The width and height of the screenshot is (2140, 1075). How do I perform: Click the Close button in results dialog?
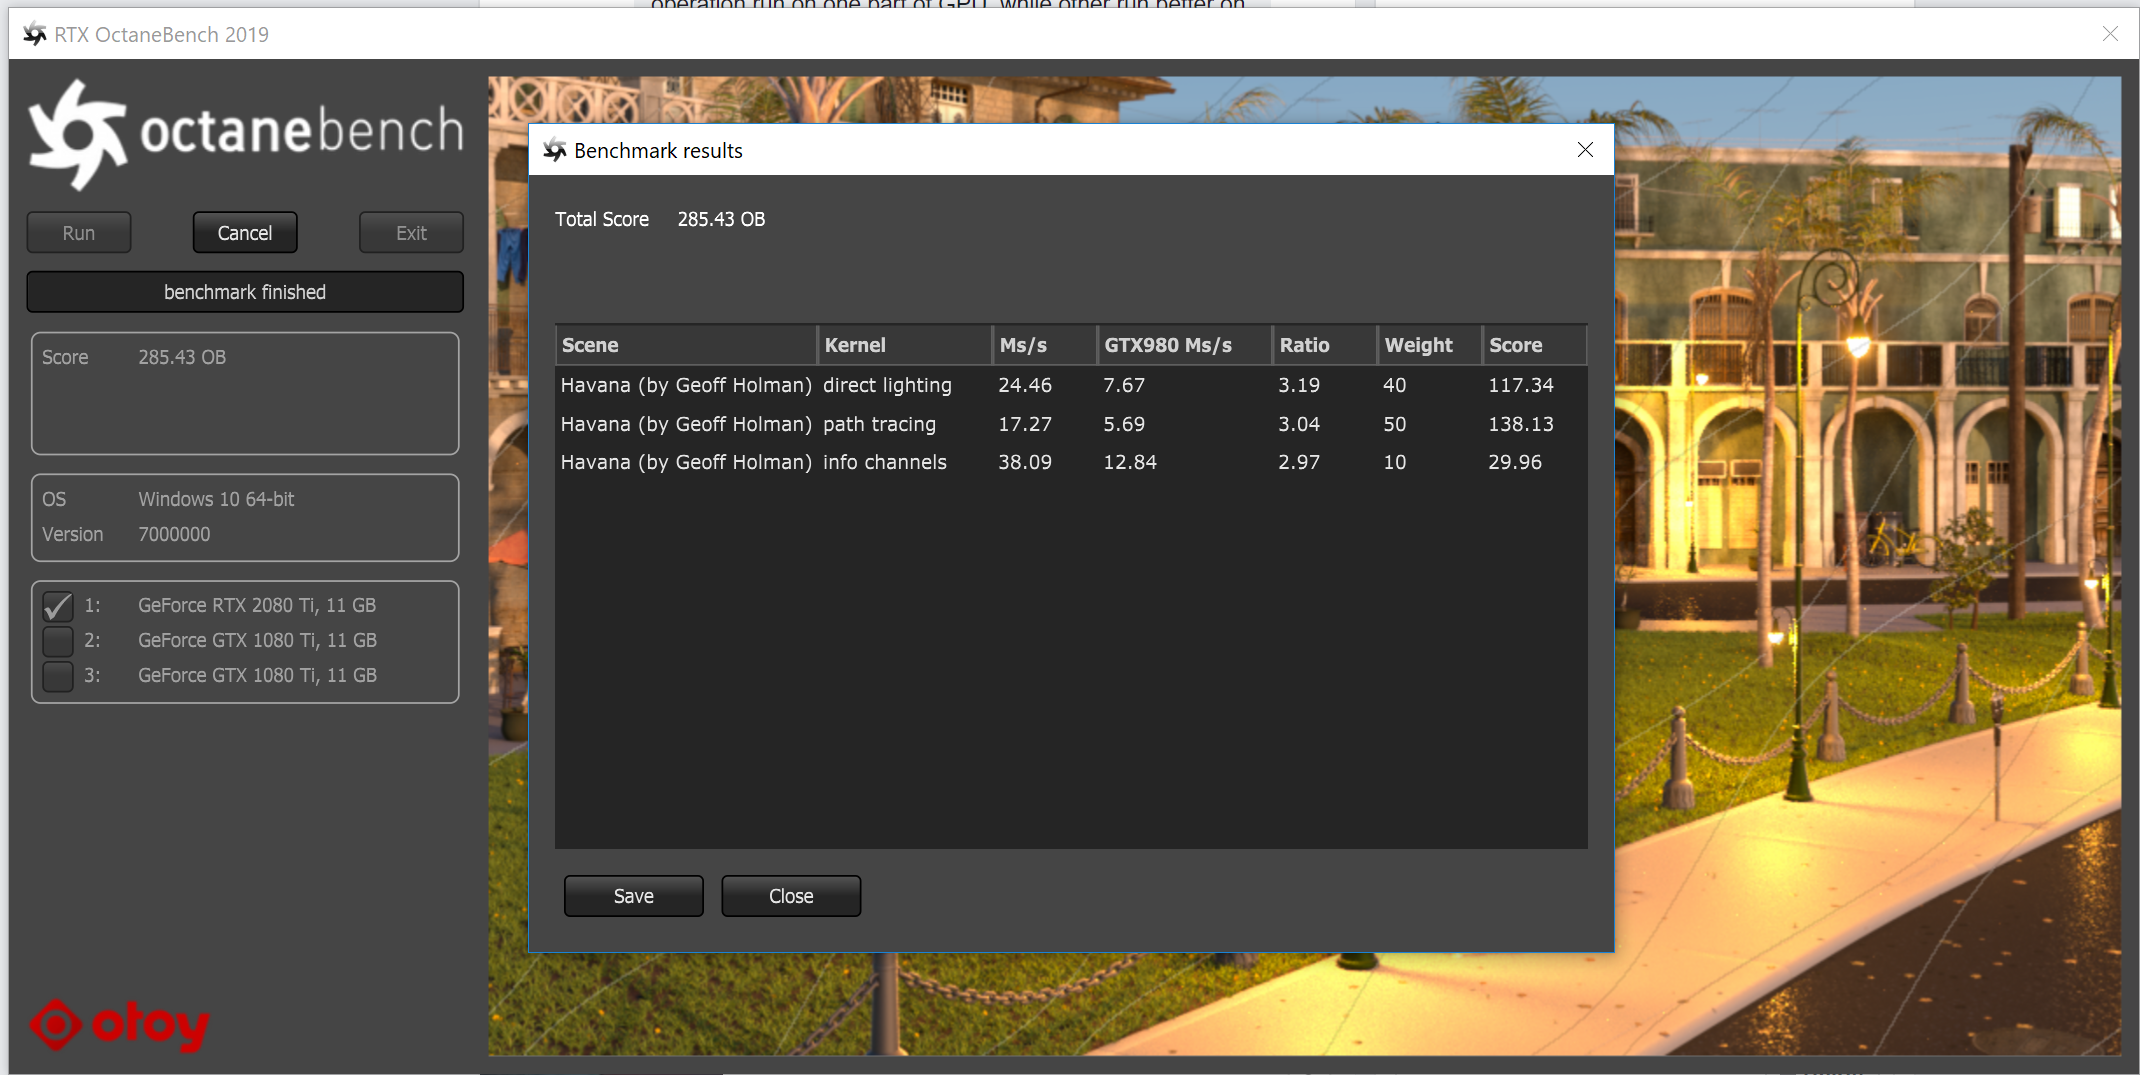click(x=791, y=896)
